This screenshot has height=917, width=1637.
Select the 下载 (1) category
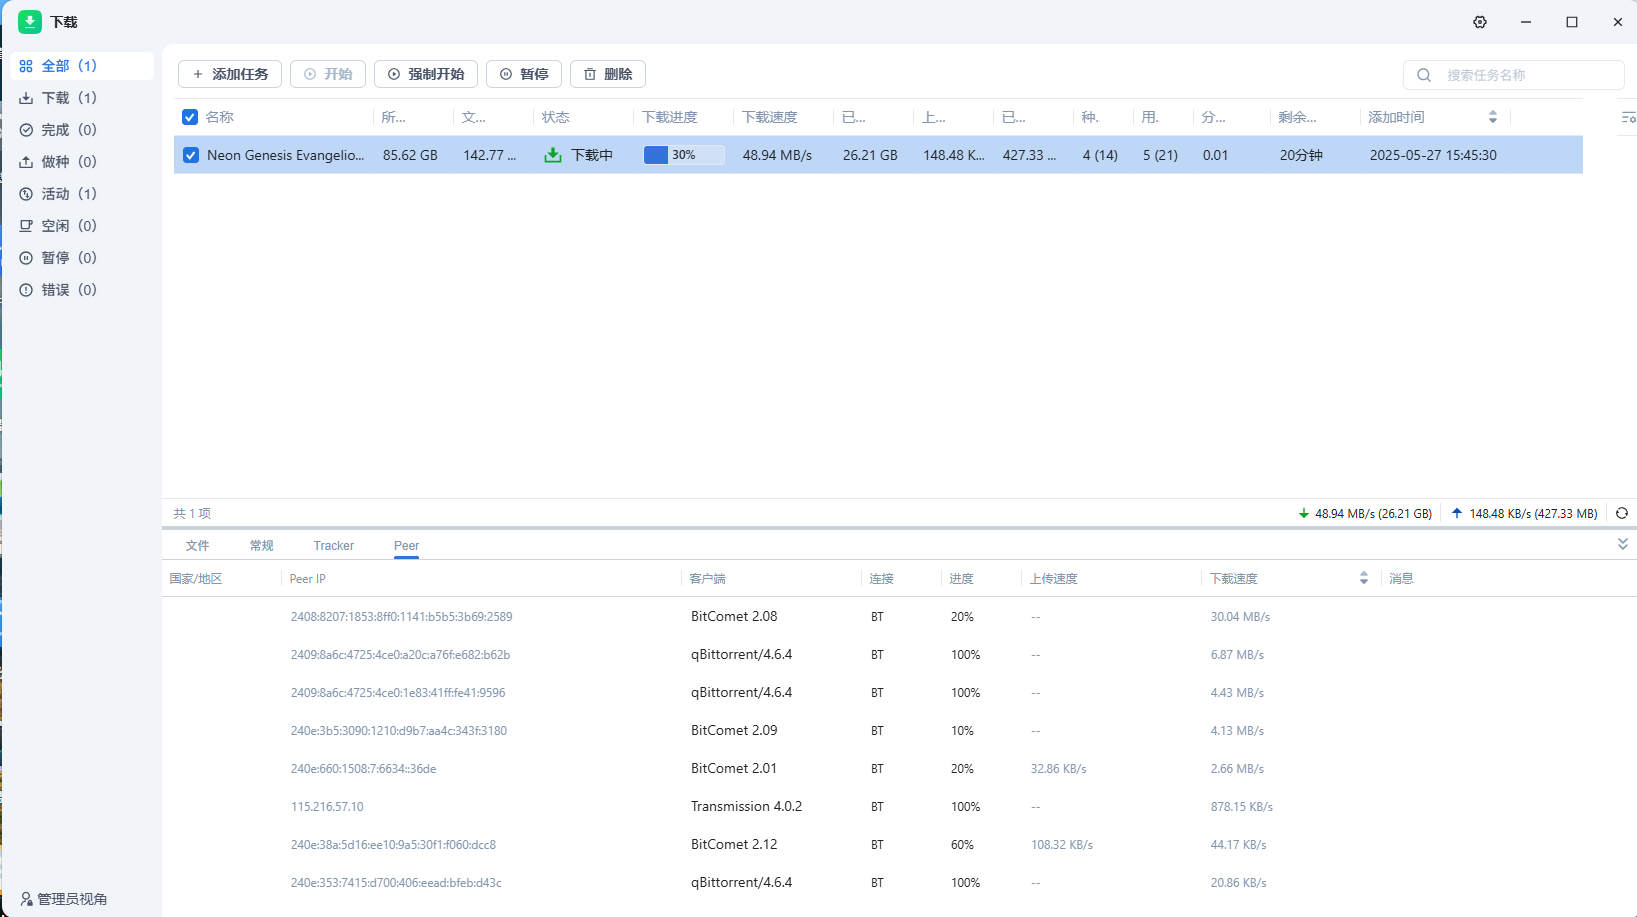pyautogui.click(x=82, y=98)
